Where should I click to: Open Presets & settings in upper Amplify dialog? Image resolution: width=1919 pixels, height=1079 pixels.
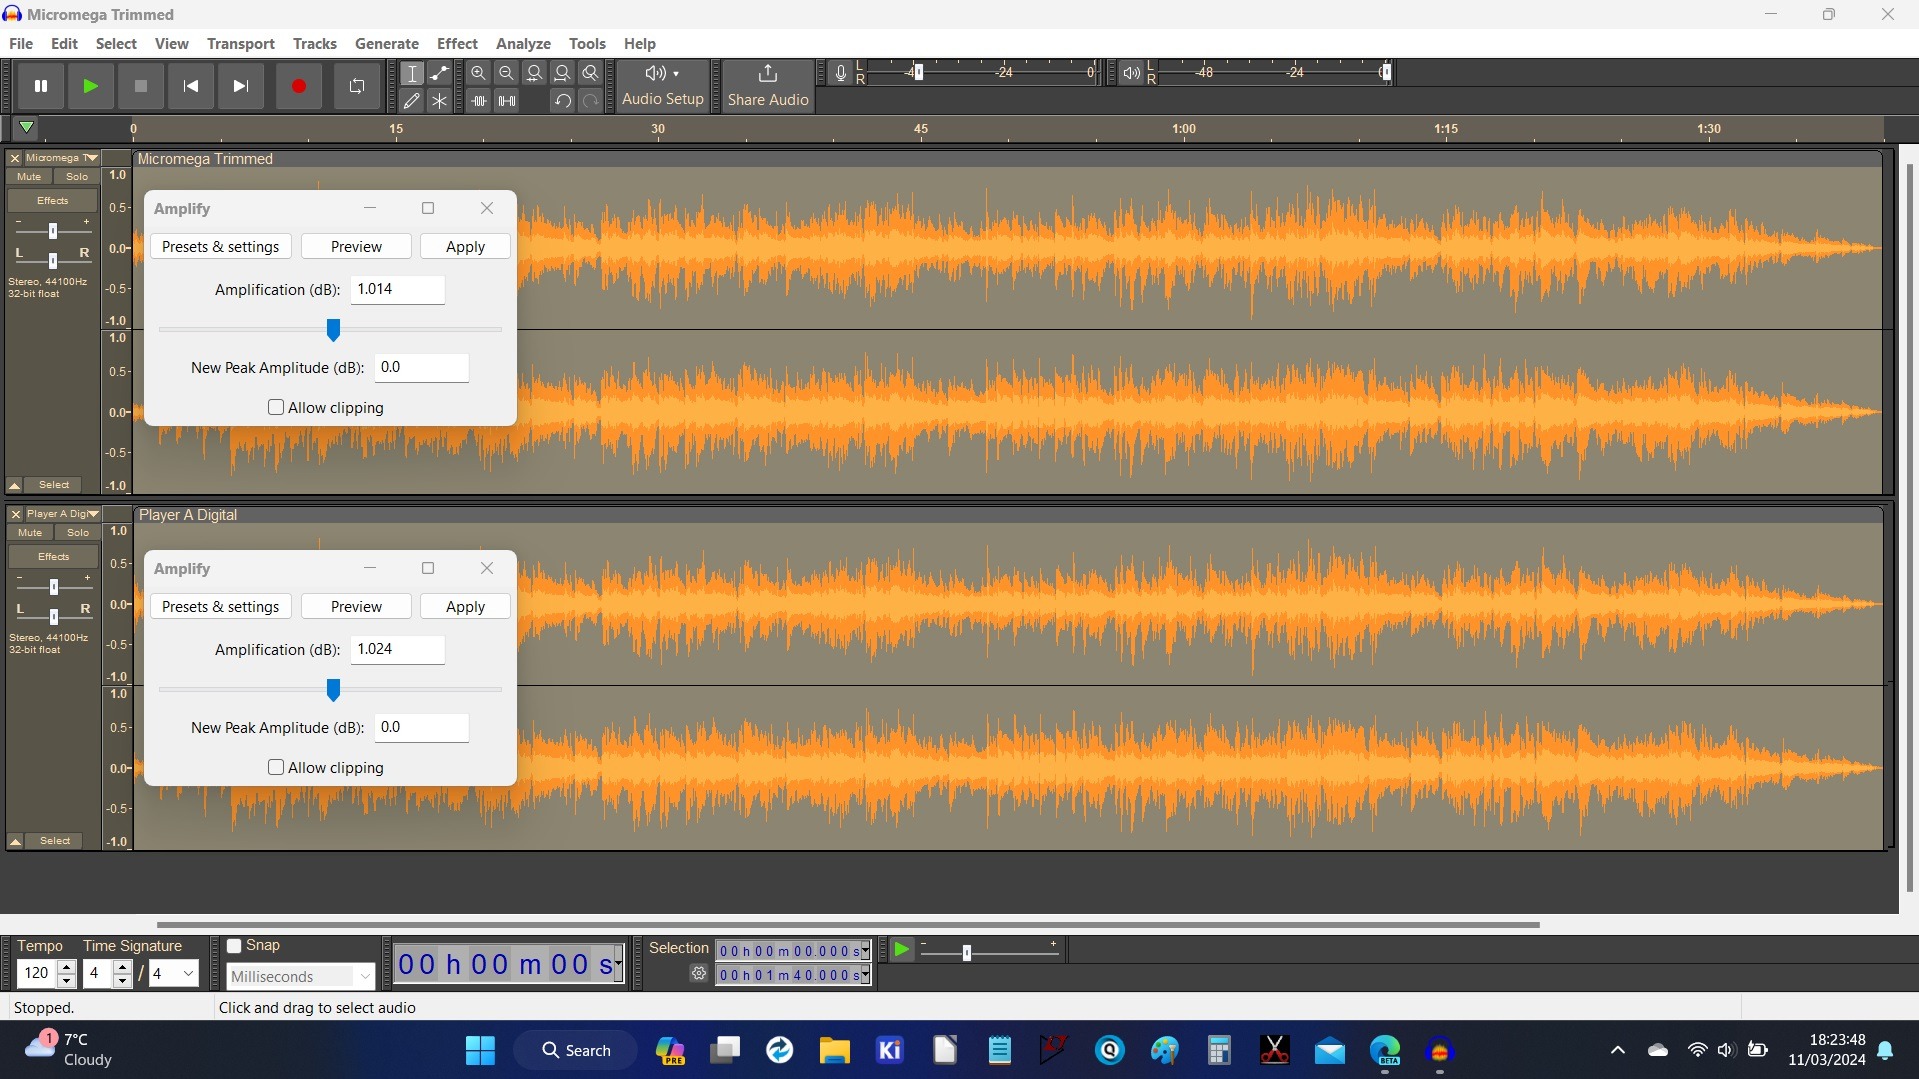tap(221, 246)
